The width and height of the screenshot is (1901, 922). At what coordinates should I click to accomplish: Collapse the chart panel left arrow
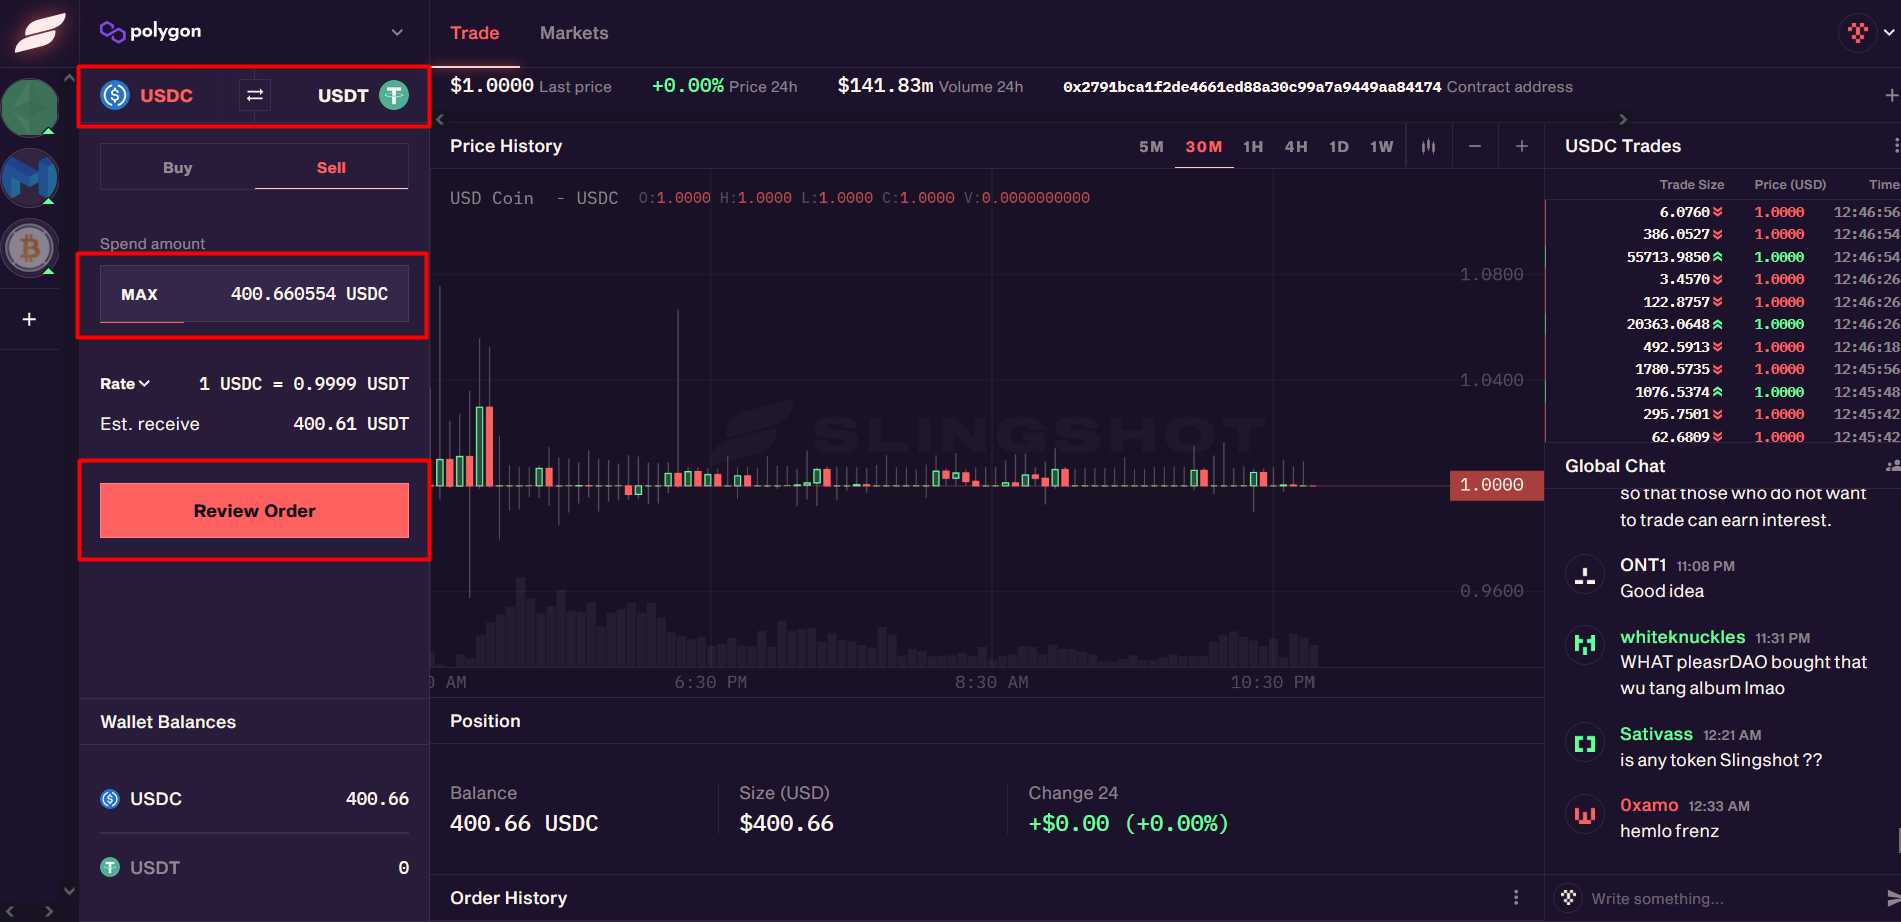[440, 119]
